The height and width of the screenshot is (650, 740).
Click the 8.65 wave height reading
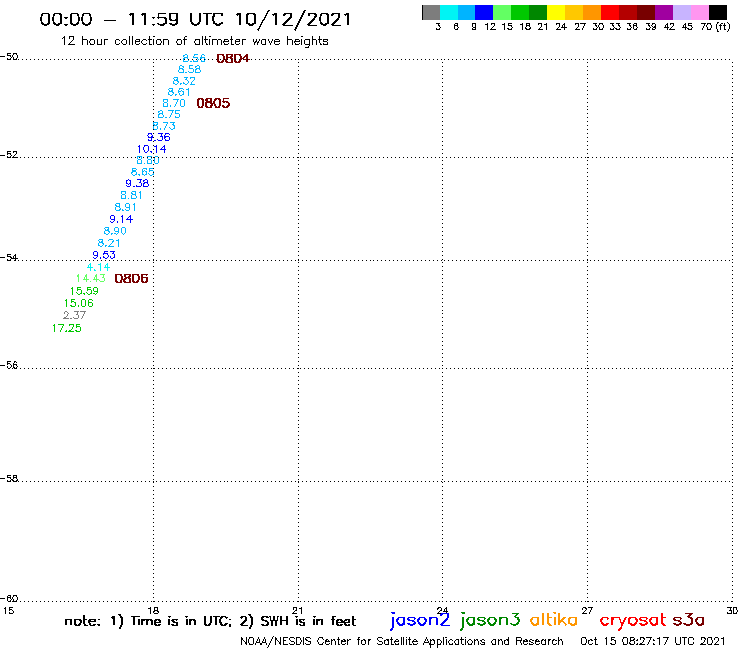click(x=143, y=172)
